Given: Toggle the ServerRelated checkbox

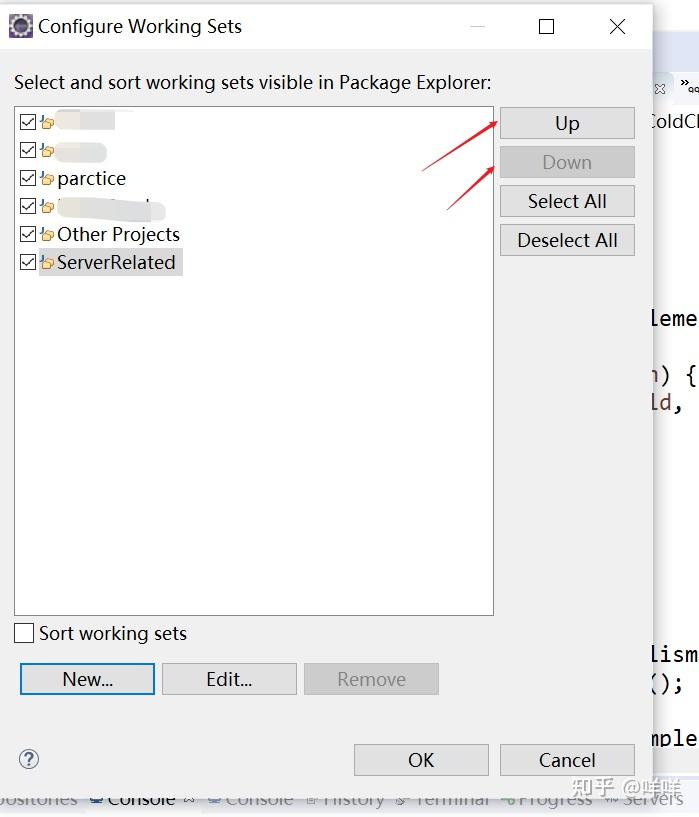Looking at the screenshot, I should pyautogui.click(x=28, y=263).
